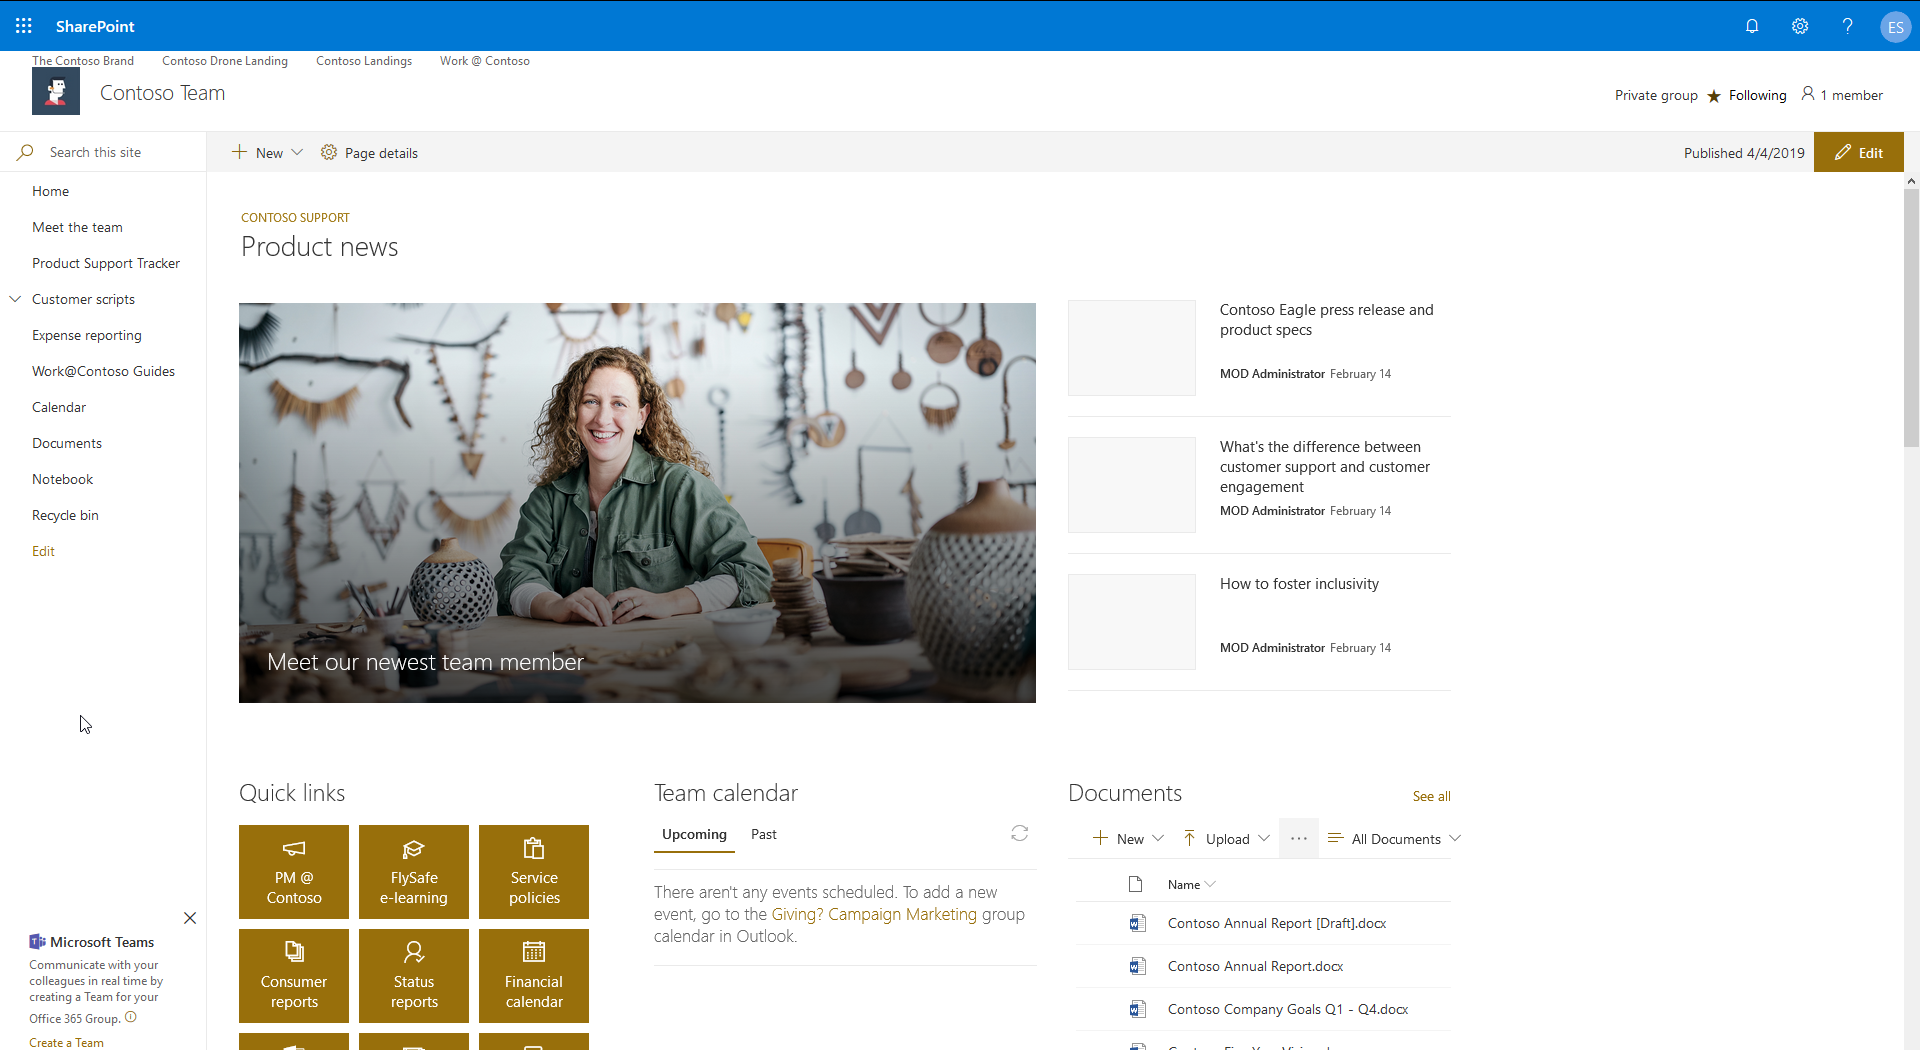The image size is (1920, 1050).
Task: Open the Financial calendar tile
Action: pyautogui.click(x=534, y=976)
